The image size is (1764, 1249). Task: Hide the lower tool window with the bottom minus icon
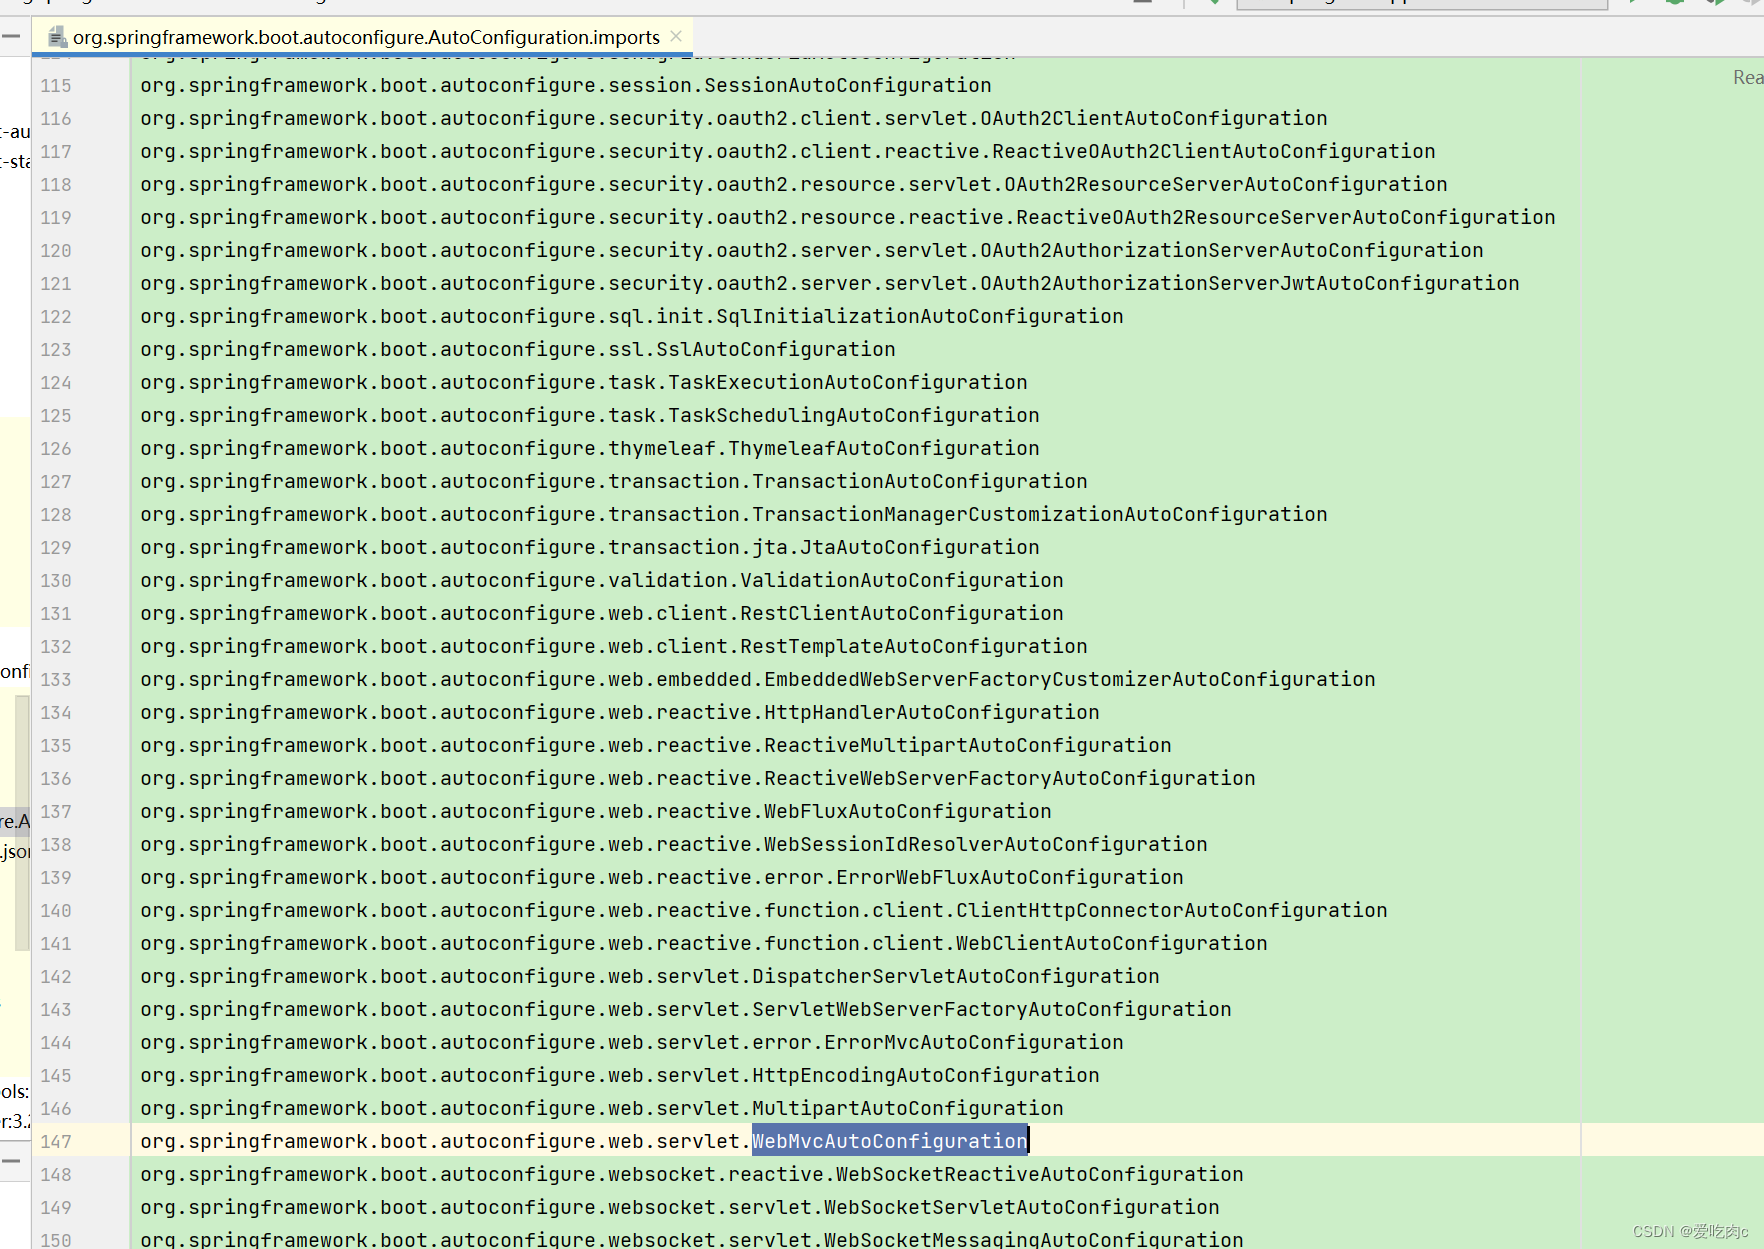[12, 1161]
